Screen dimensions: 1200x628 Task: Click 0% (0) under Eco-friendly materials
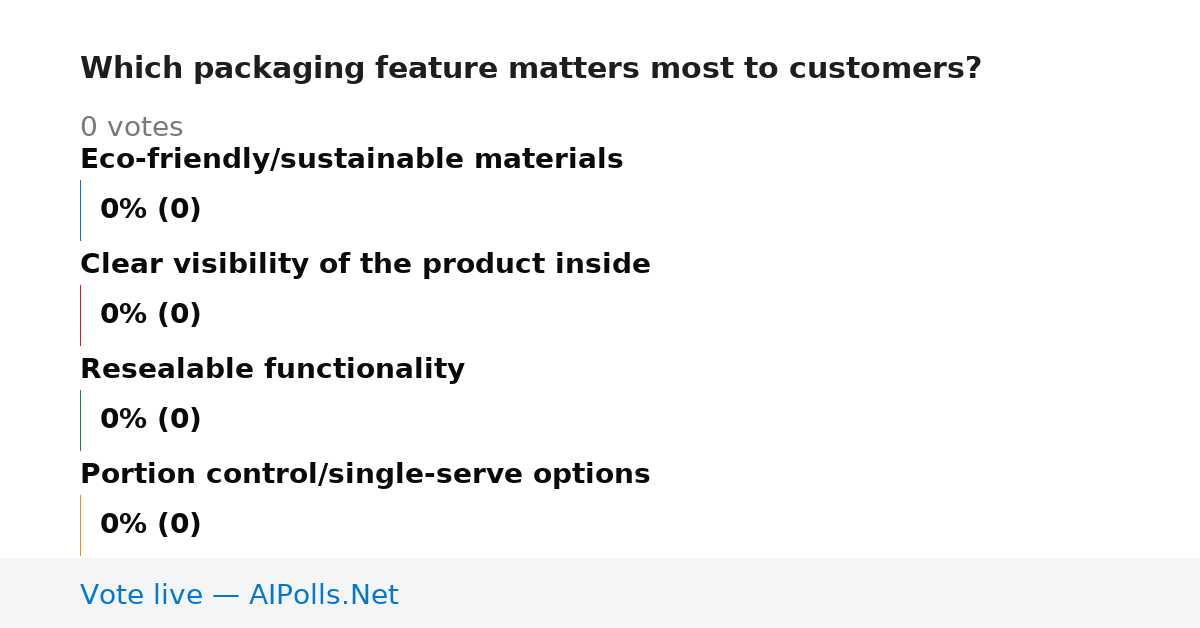pyautogui.click(x=150, y=210)
